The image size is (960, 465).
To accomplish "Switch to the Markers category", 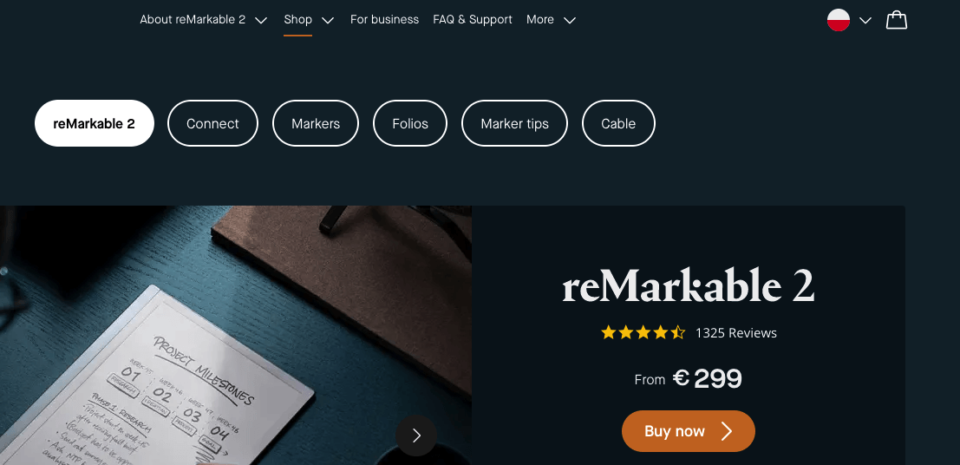I will pyautogui.click(x=315, y=123).
